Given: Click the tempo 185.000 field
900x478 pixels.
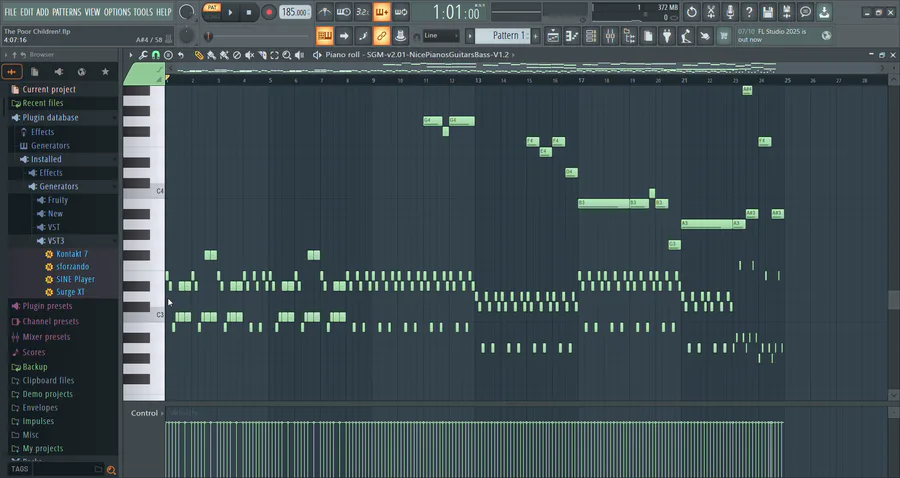Looking at the screenshot, I should [x=295, y=11].
